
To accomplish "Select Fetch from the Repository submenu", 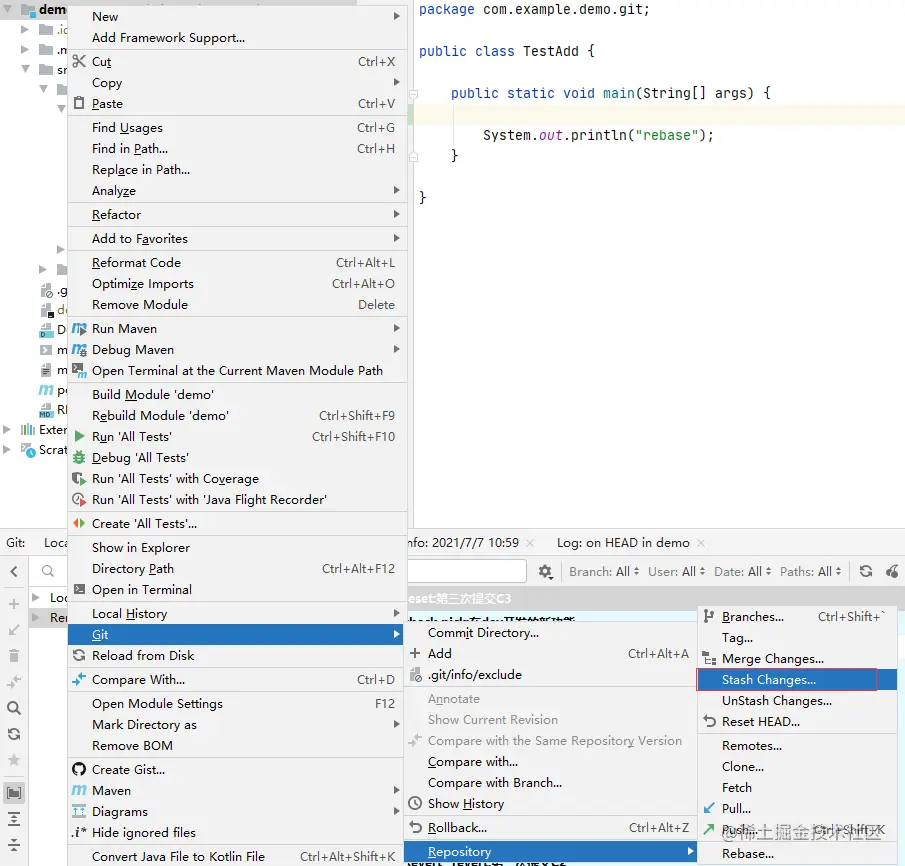I will click(796, 787).
